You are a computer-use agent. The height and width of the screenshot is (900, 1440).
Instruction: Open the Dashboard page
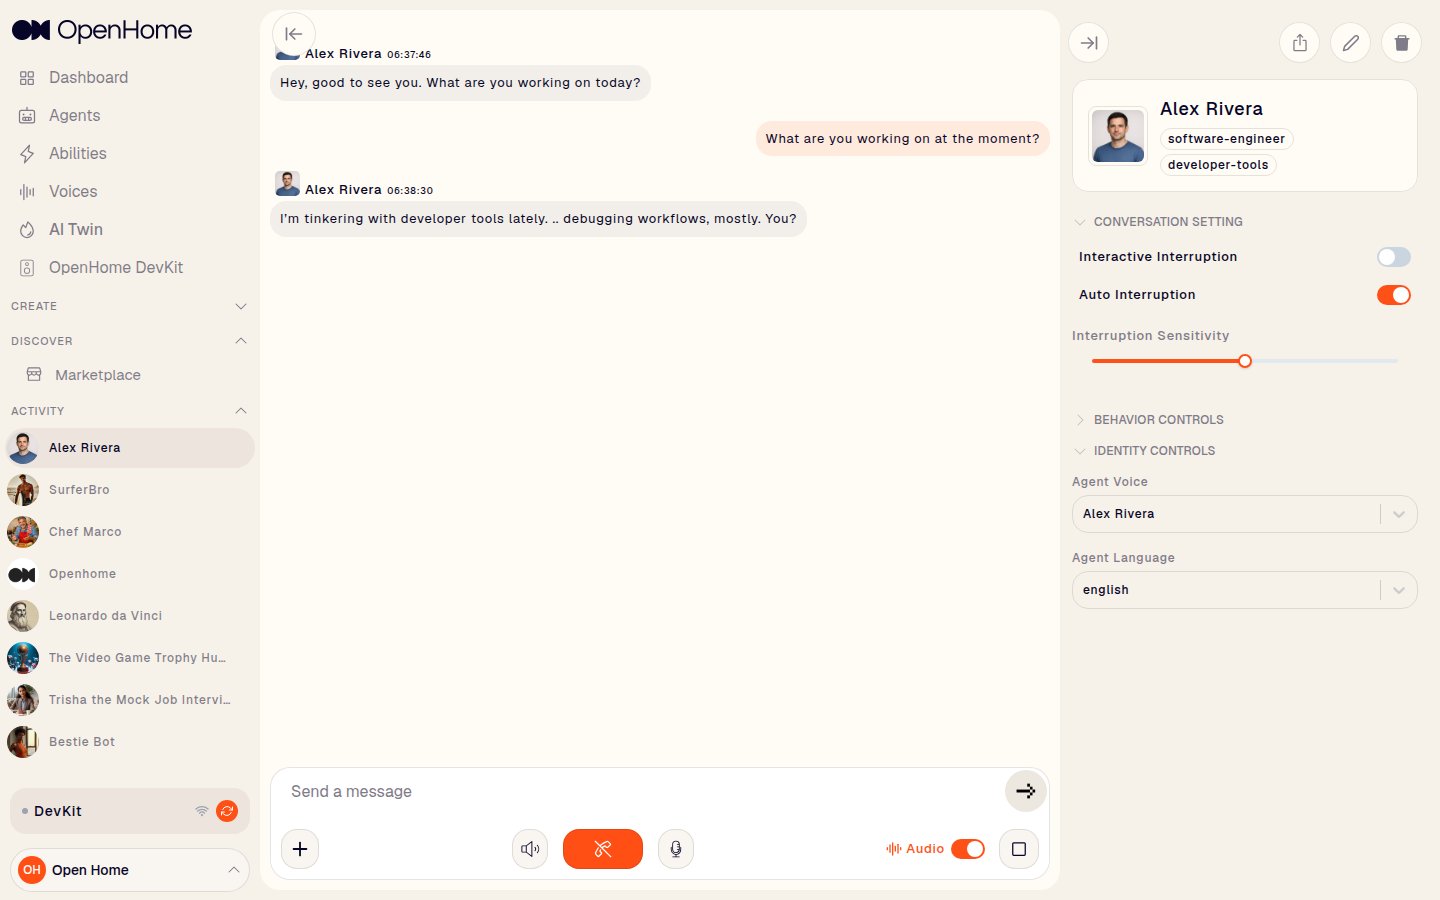[x=88, y=77]
